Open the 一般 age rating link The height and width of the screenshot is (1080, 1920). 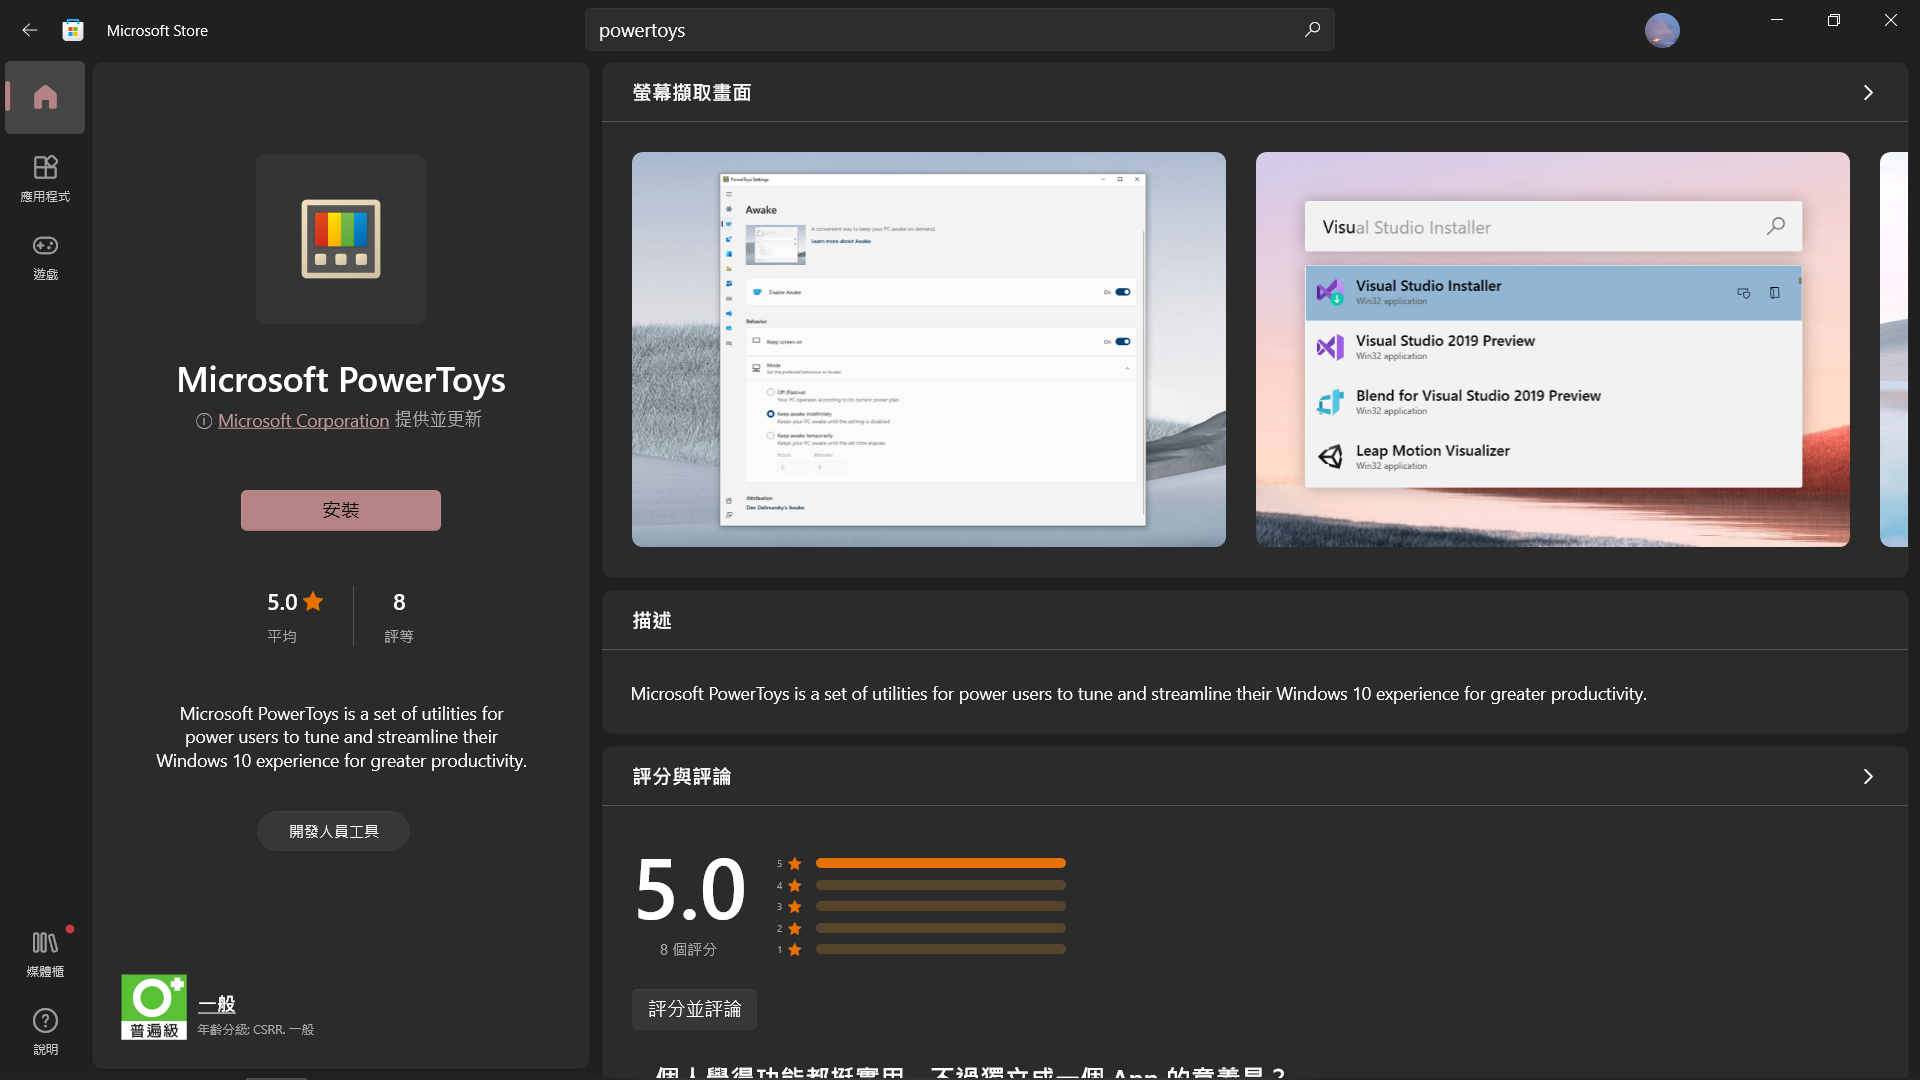point(217,1004)
